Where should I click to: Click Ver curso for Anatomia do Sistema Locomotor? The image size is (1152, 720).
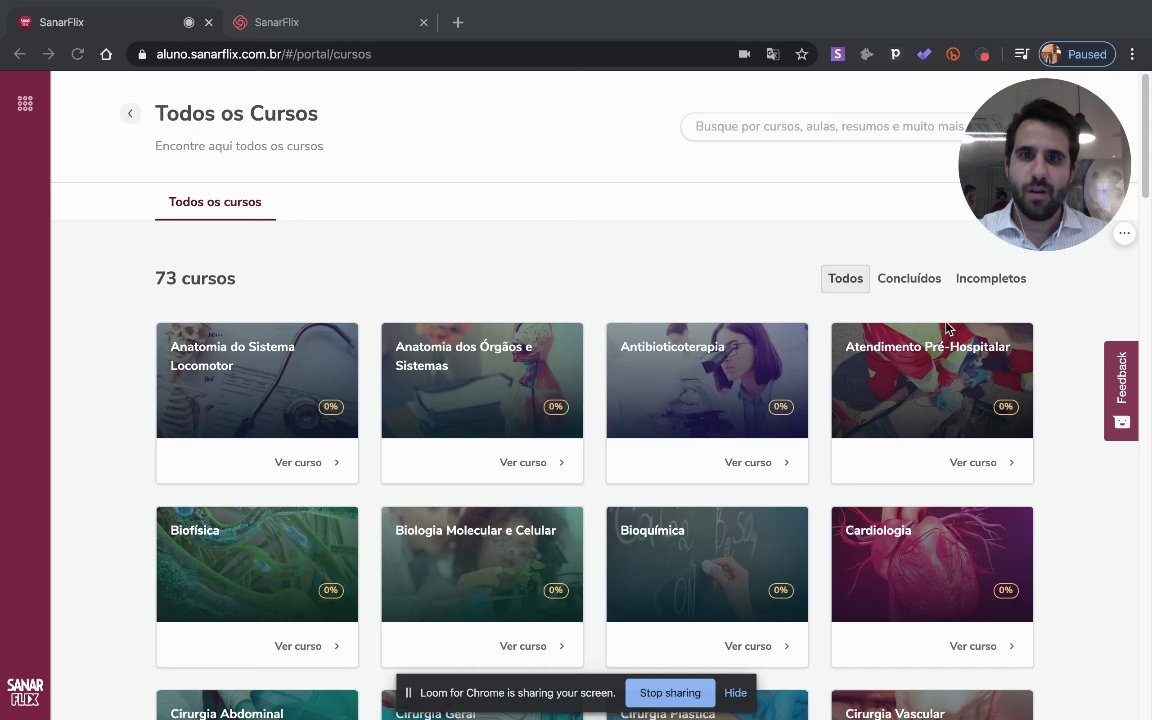click(x=307, y=462)
